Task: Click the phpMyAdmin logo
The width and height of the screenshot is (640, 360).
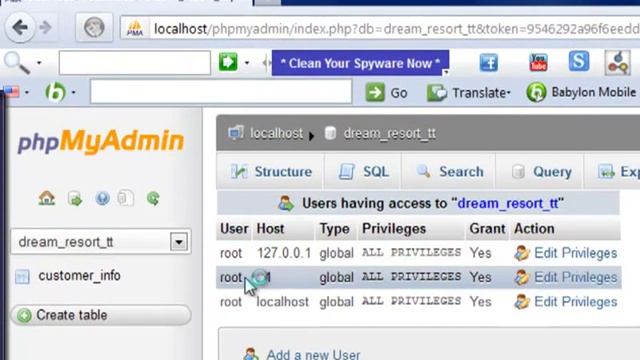Action: pyautogui.click(x=100, y=141)
